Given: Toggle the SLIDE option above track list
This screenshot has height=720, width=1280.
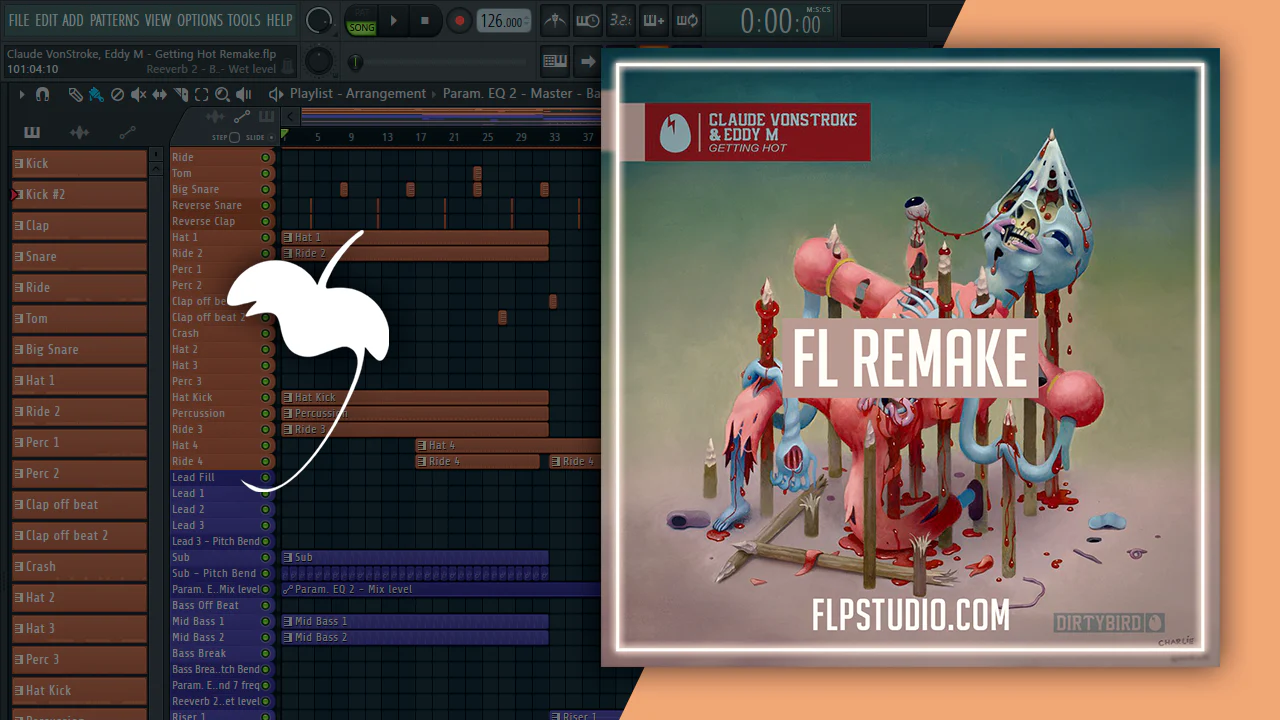Looking at the screenshot, I should [271, 137].
